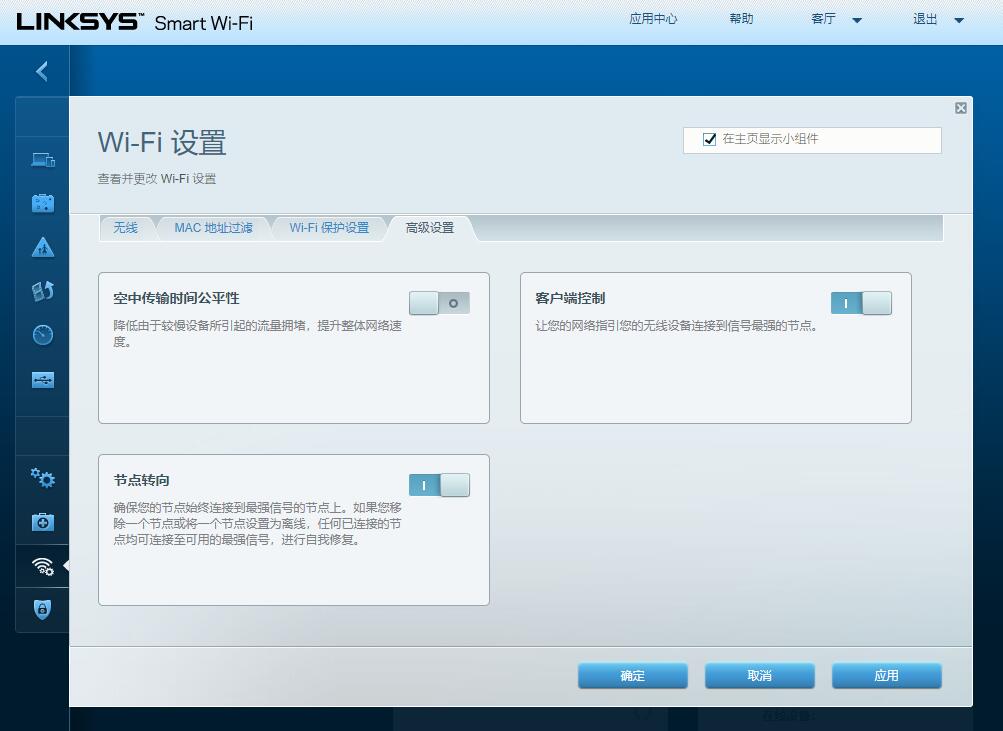Open Parental Controls from the sidebar
1003x731 pixels.
[x=41, y=246]
